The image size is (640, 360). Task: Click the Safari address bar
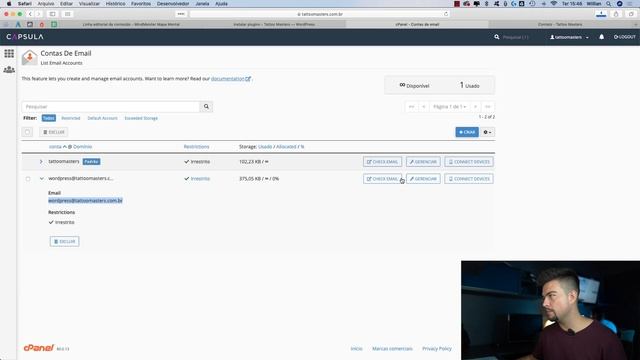pyautogui.click(x=320, y=14)
